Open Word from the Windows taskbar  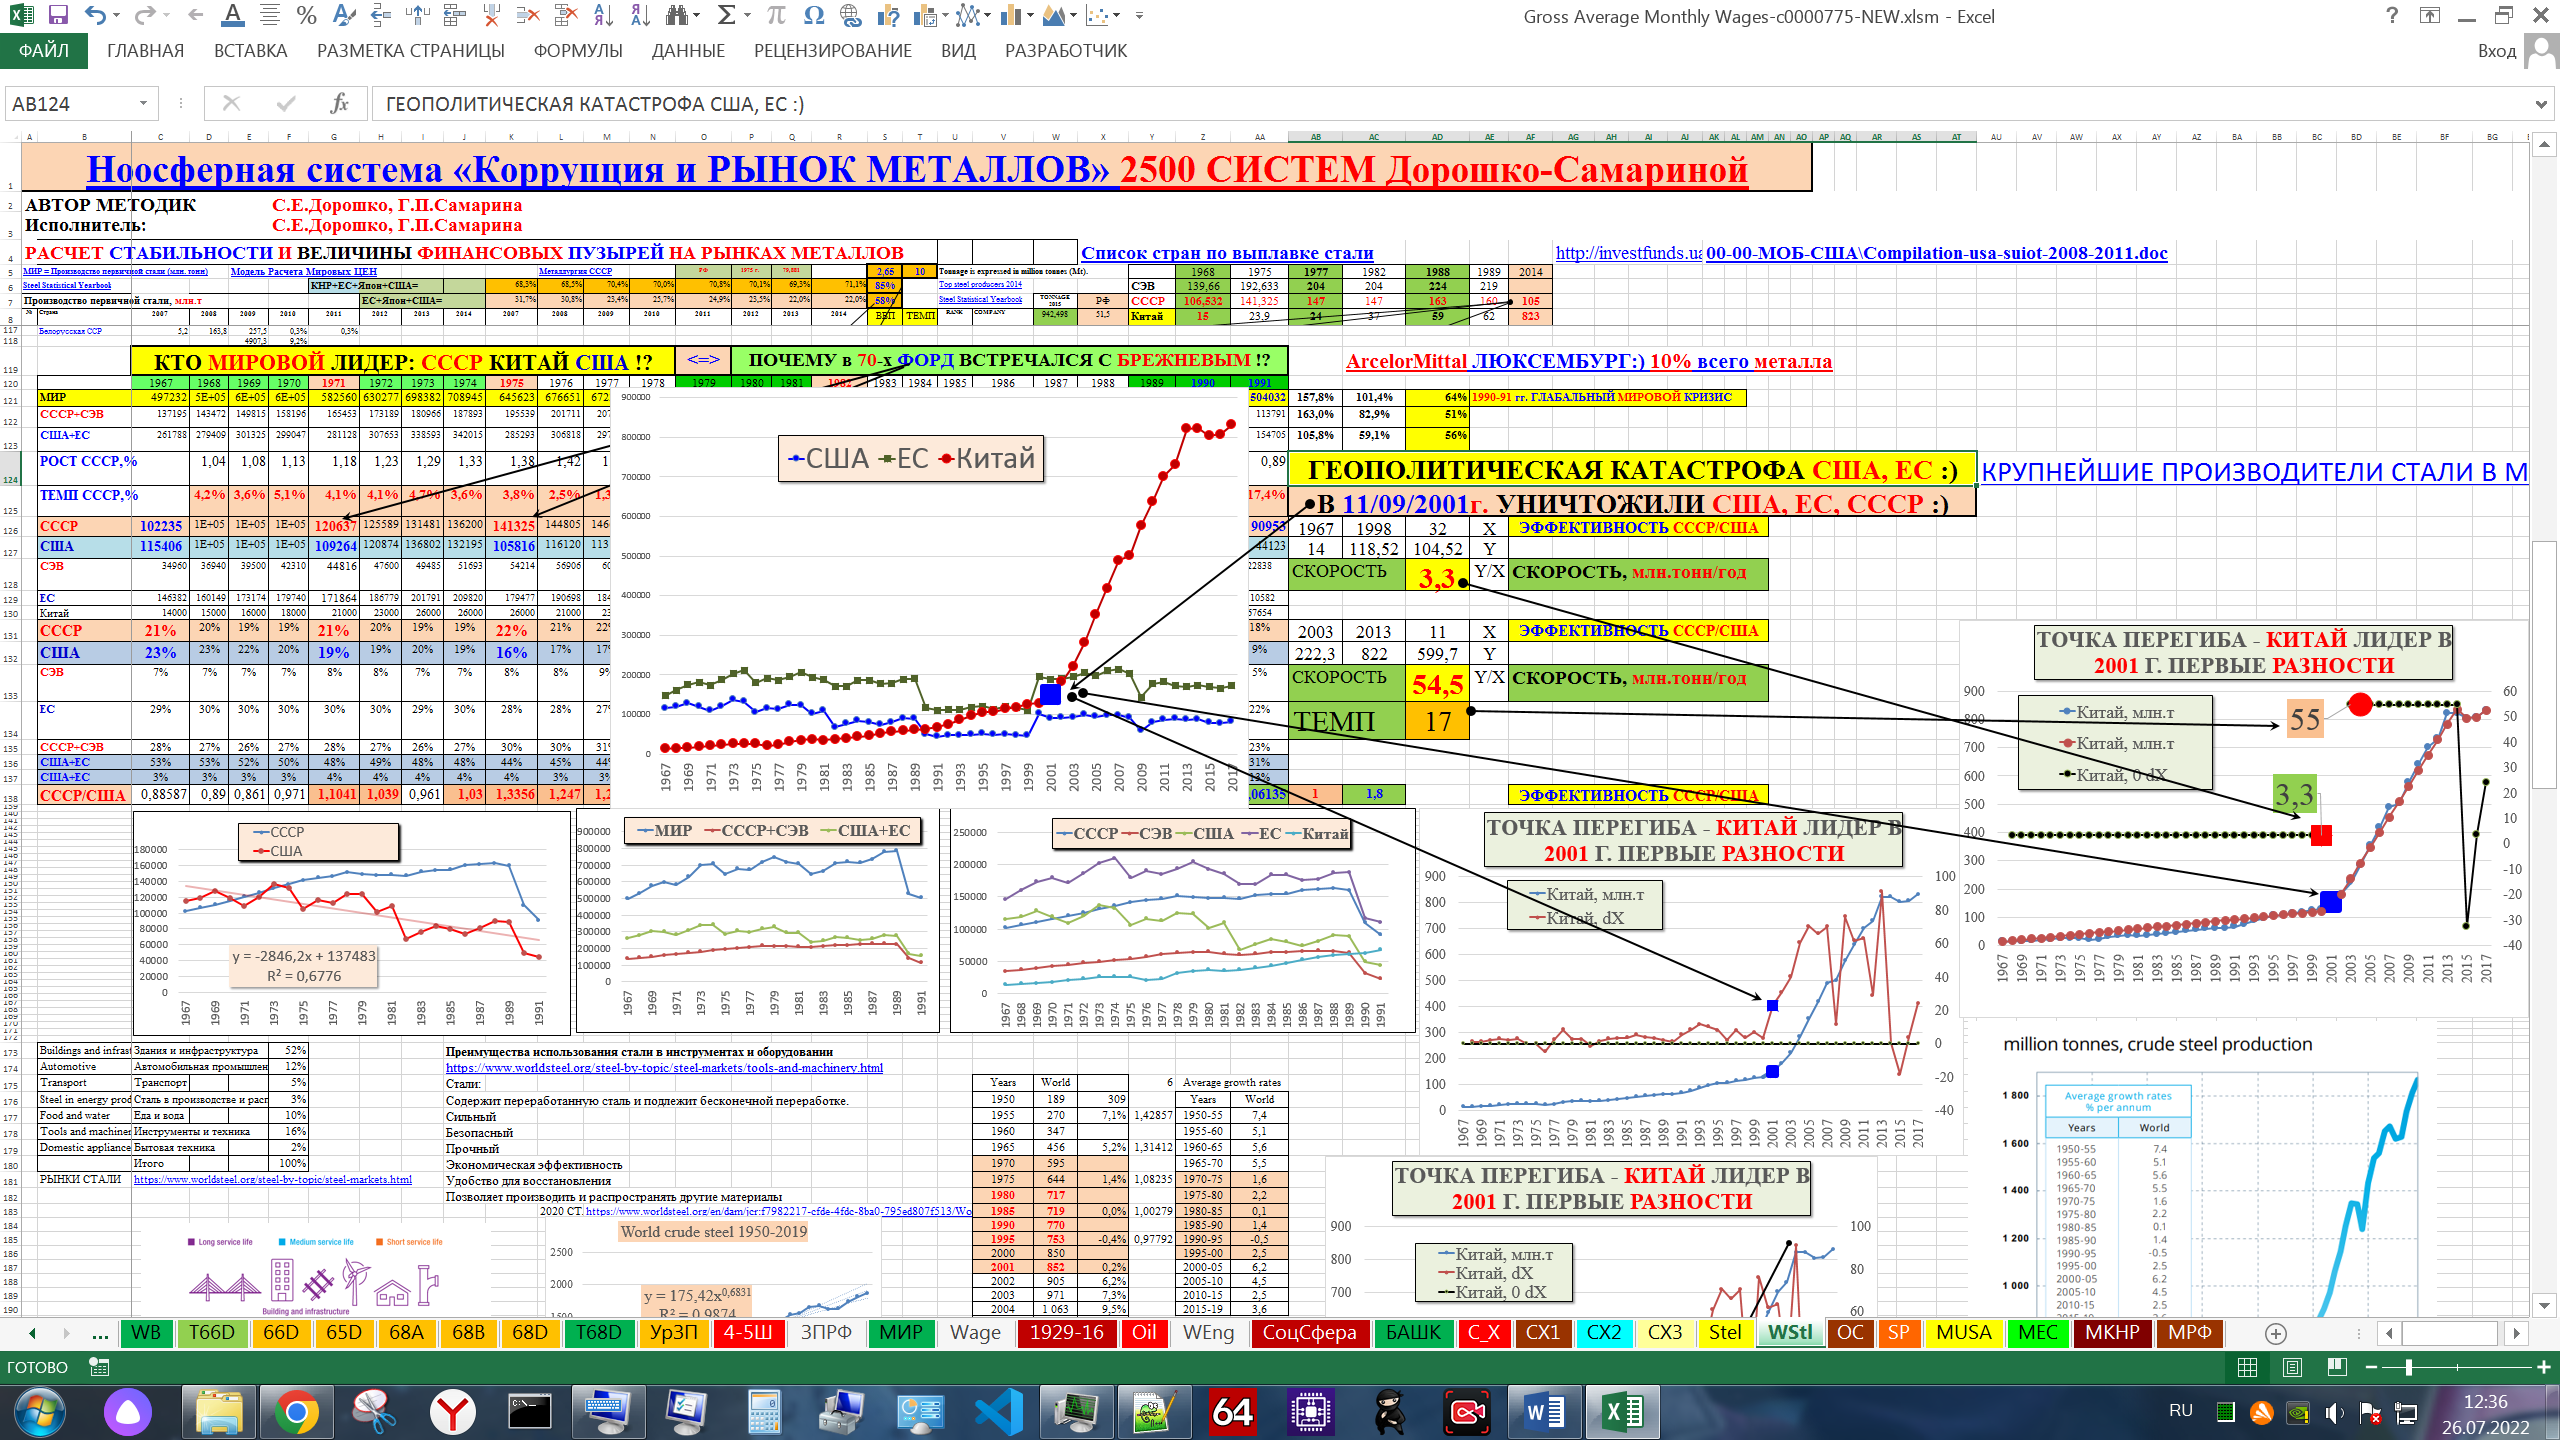[x=1545, y=1412]
